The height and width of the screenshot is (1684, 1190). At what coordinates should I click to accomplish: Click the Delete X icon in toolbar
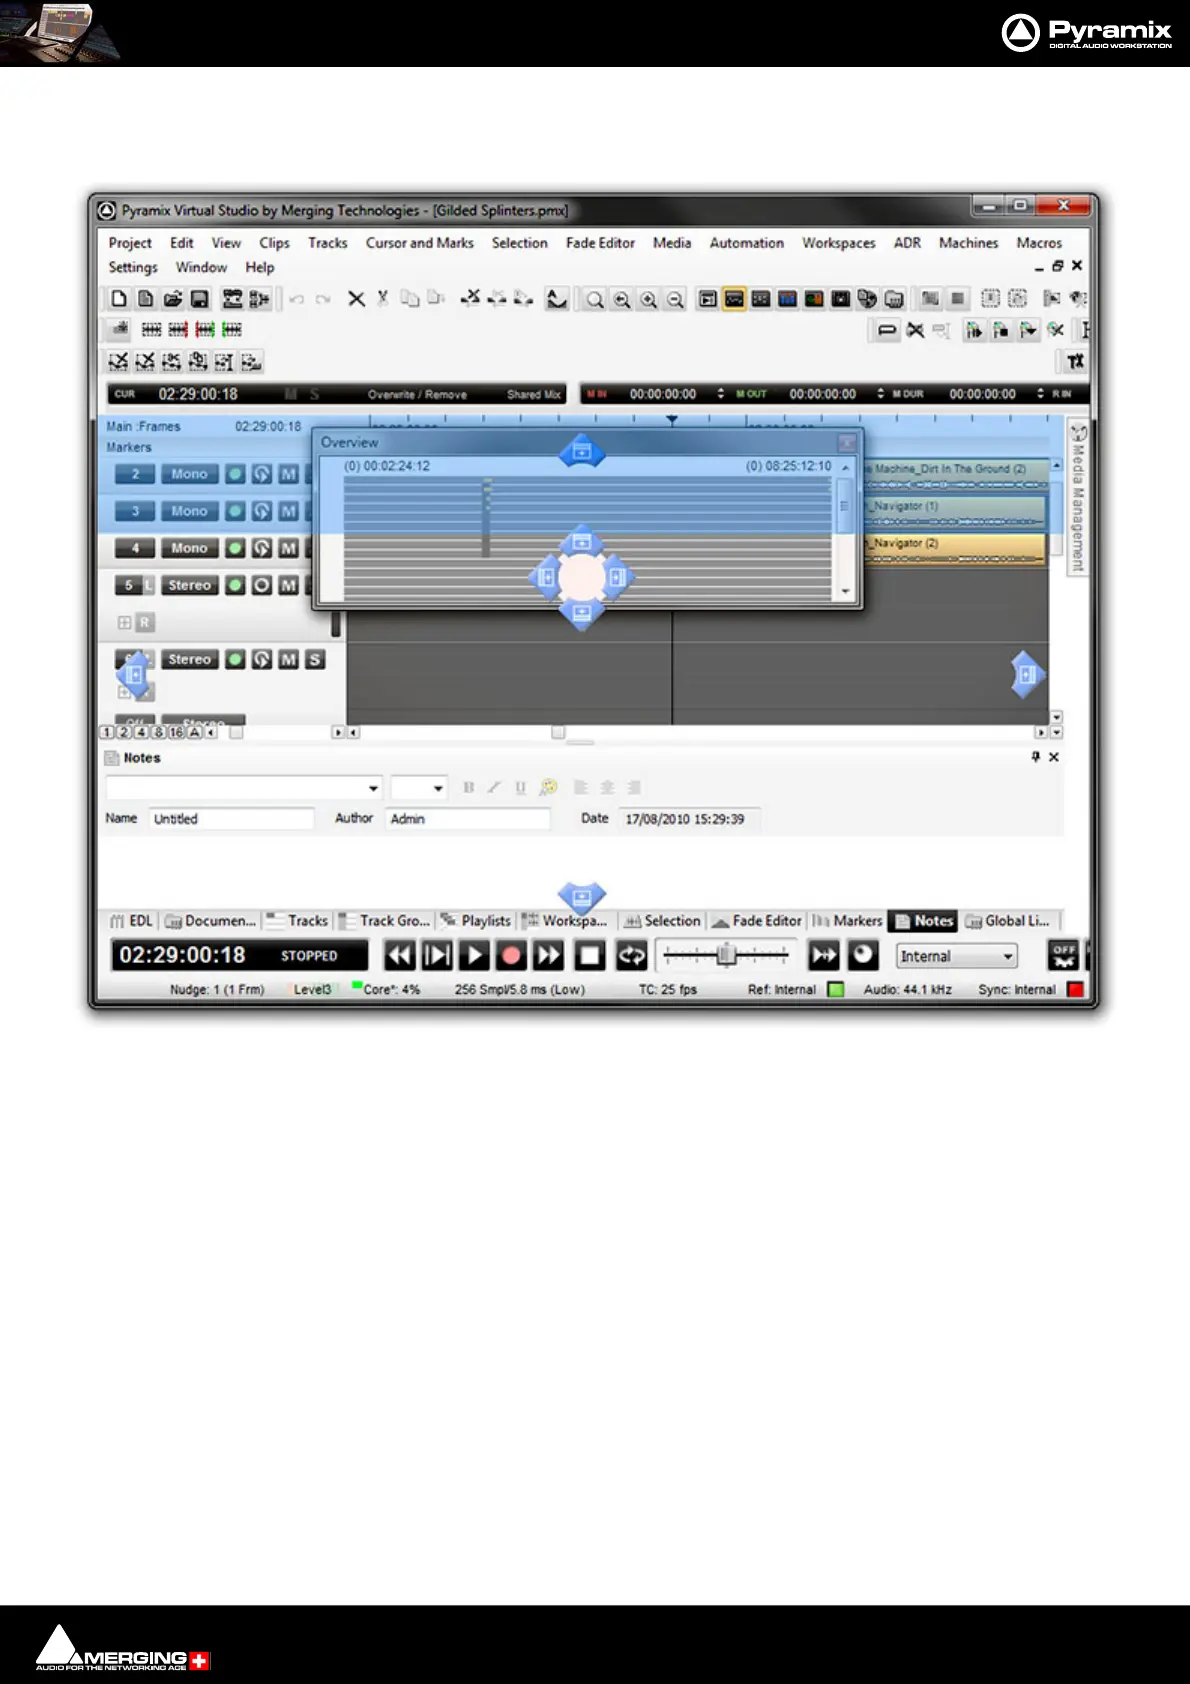356,299
